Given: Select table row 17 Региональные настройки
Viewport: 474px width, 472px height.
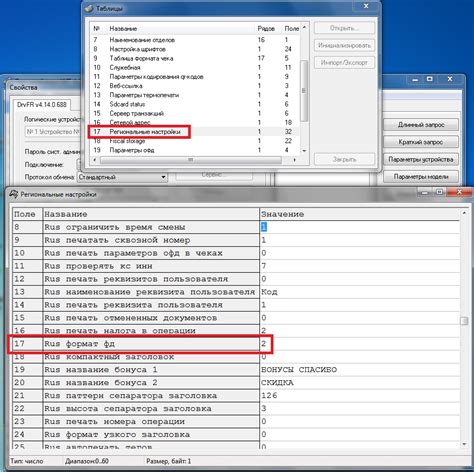Looking at the screenshot, I should [x=194, y=132].
